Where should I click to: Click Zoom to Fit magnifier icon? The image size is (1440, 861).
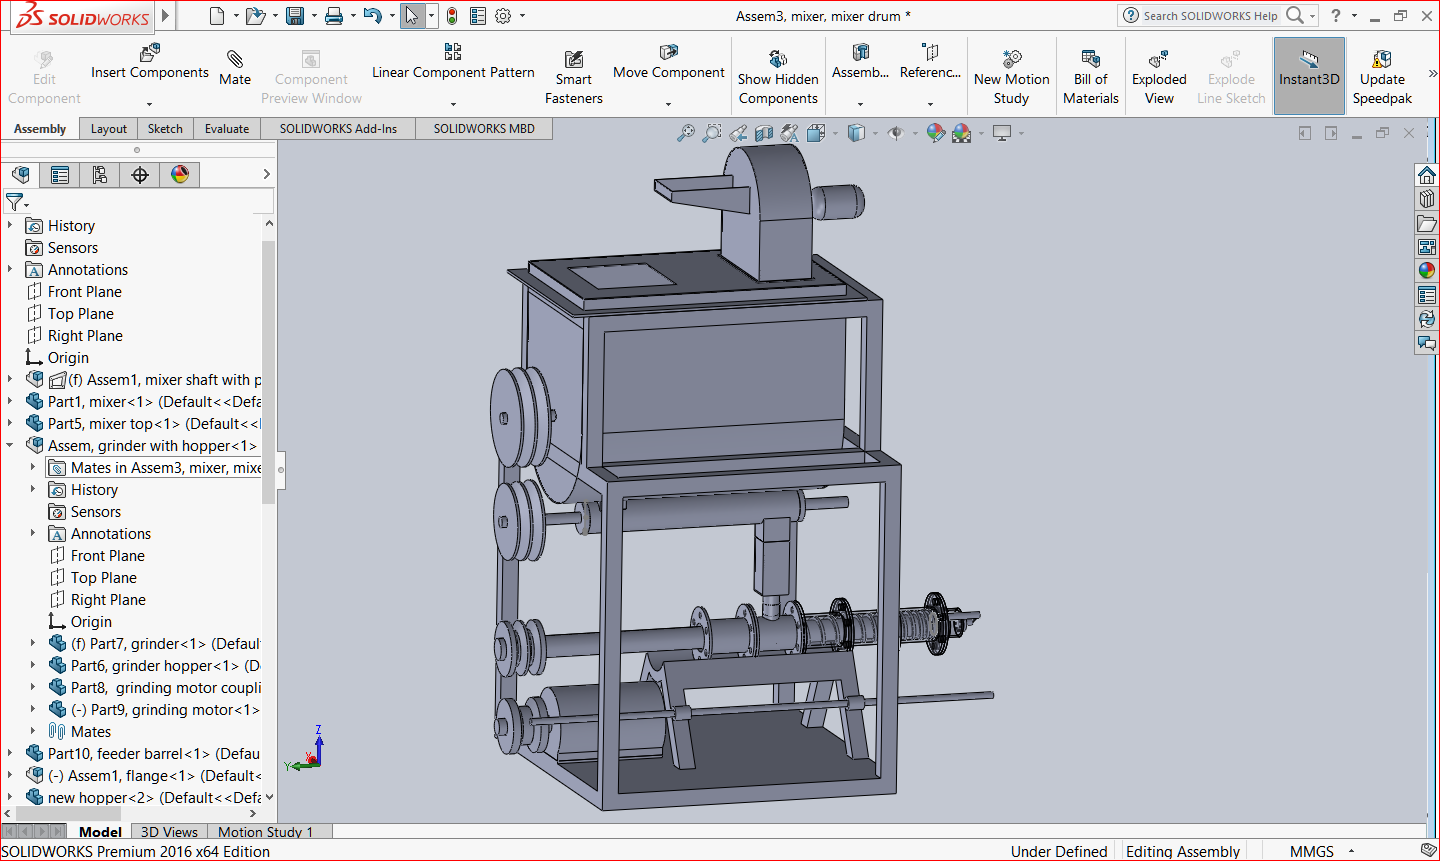pyautogui.click(x=685, y=133)
